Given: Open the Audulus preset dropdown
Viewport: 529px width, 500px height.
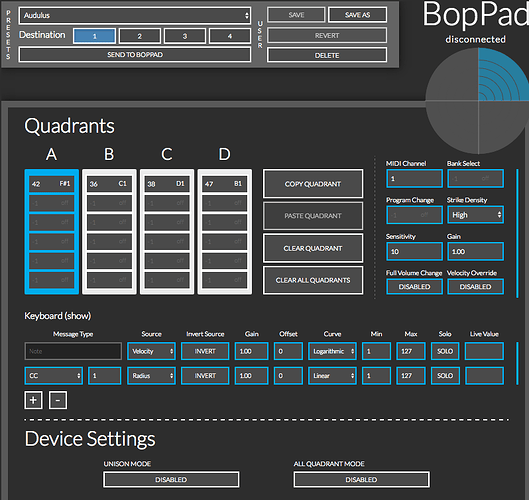Looking at the screenshot, I should [135, 16].
